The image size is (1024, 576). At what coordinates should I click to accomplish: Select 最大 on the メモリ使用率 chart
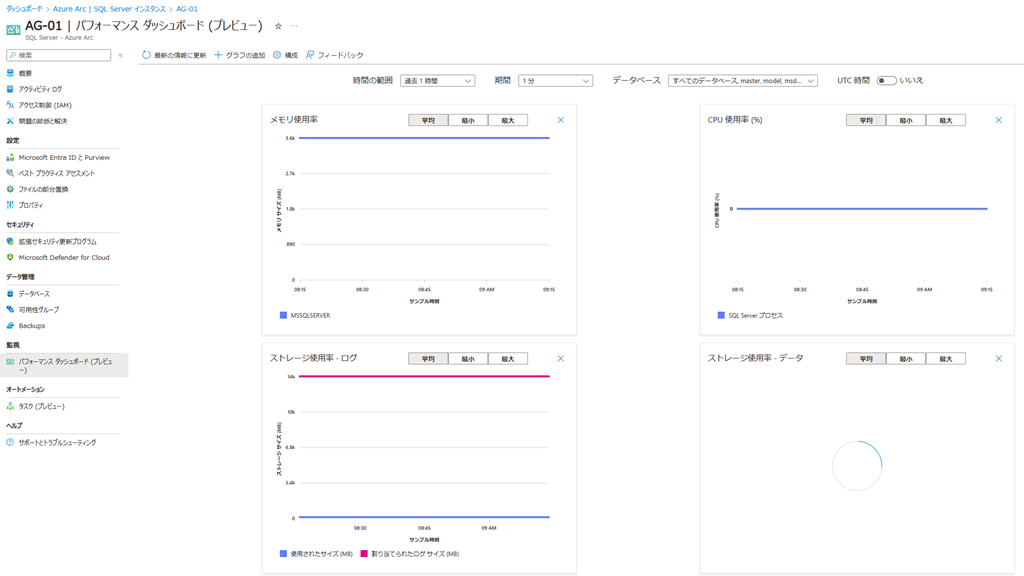(x=508, y=120)
